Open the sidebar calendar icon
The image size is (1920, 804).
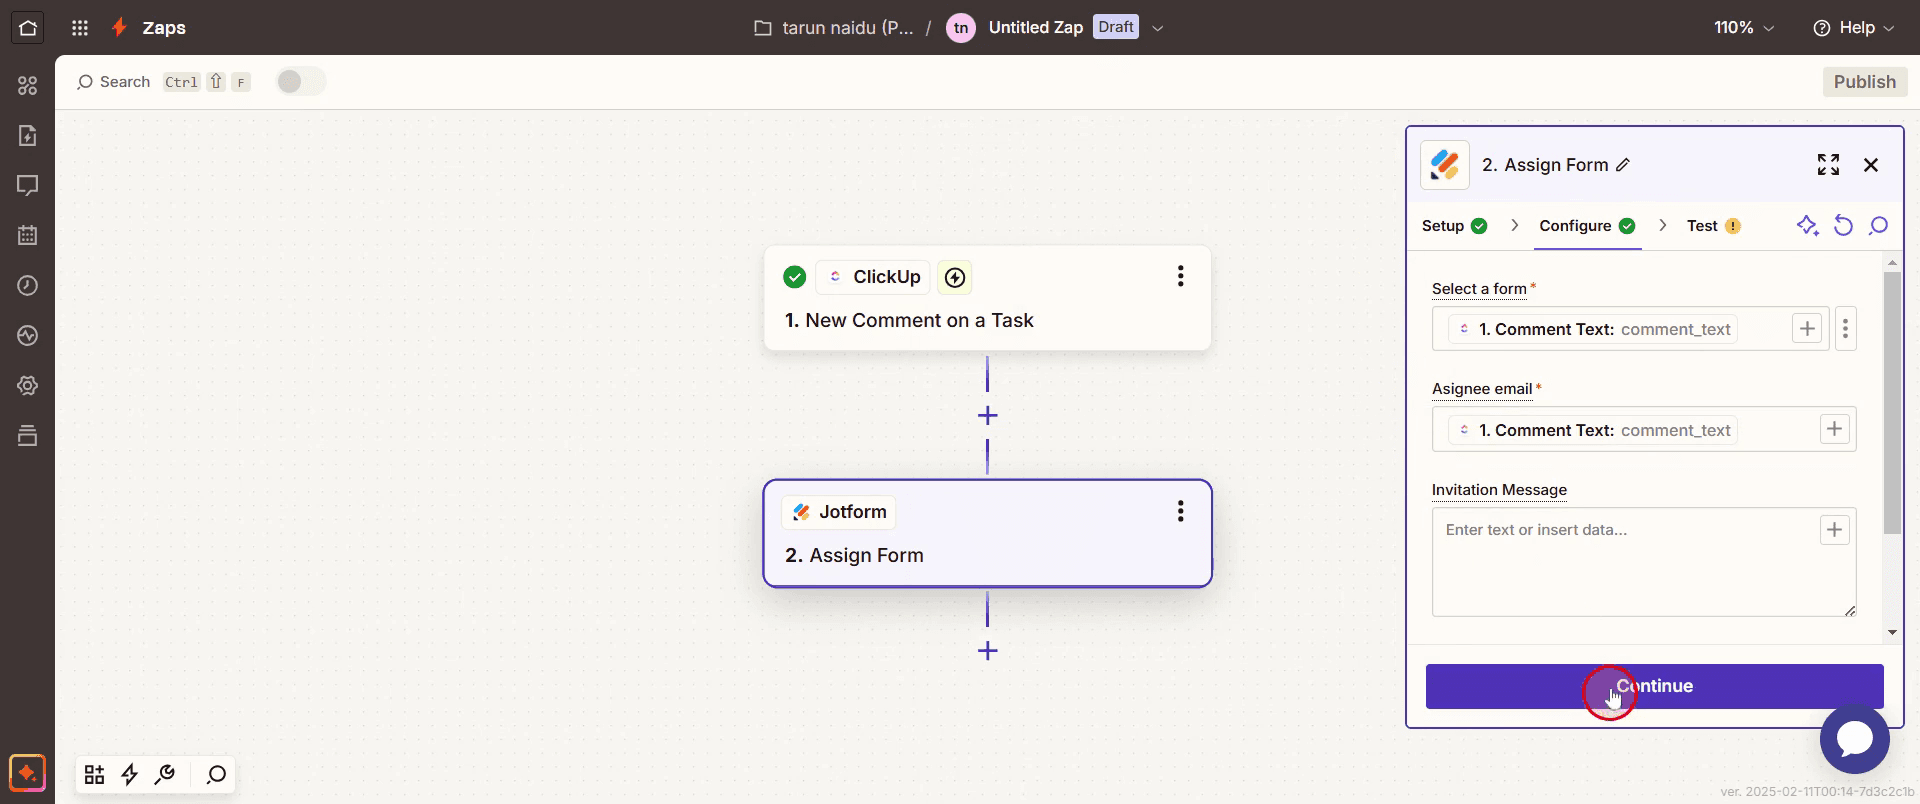(x=28, y=236)
